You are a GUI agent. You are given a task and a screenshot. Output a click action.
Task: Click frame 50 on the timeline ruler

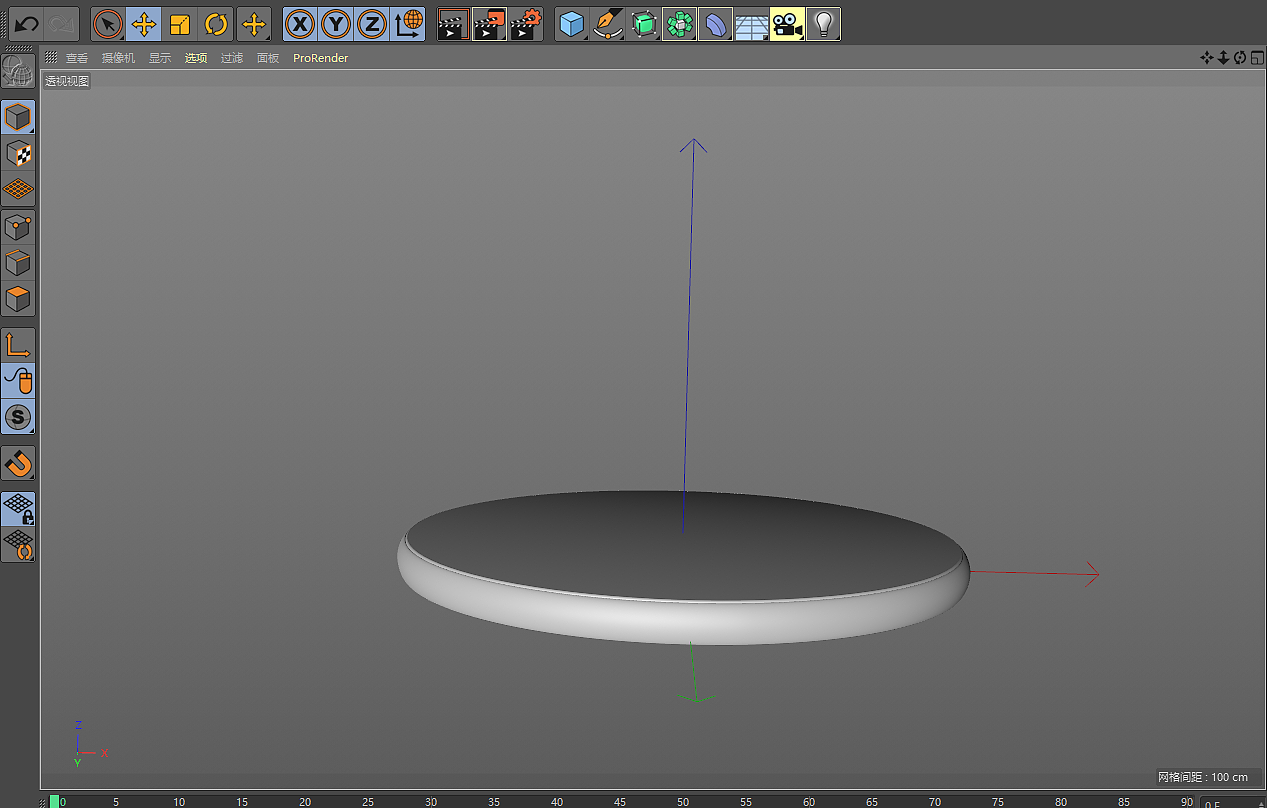(x=683, y=802)
